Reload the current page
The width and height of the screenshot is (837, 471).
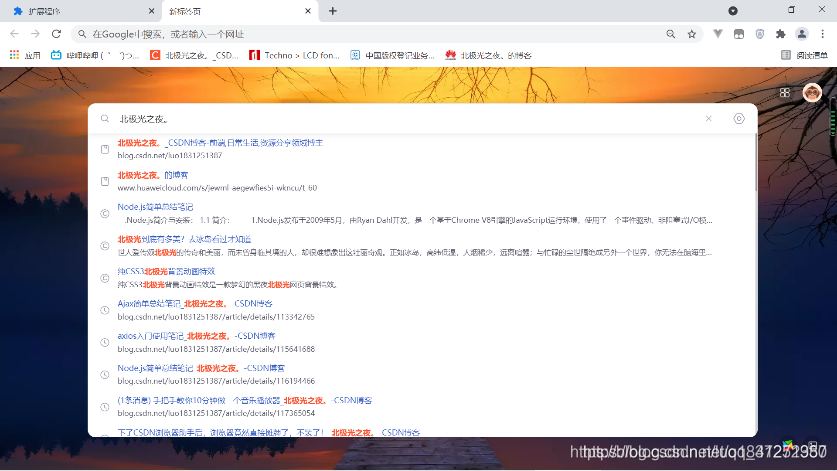pos(56,34)
